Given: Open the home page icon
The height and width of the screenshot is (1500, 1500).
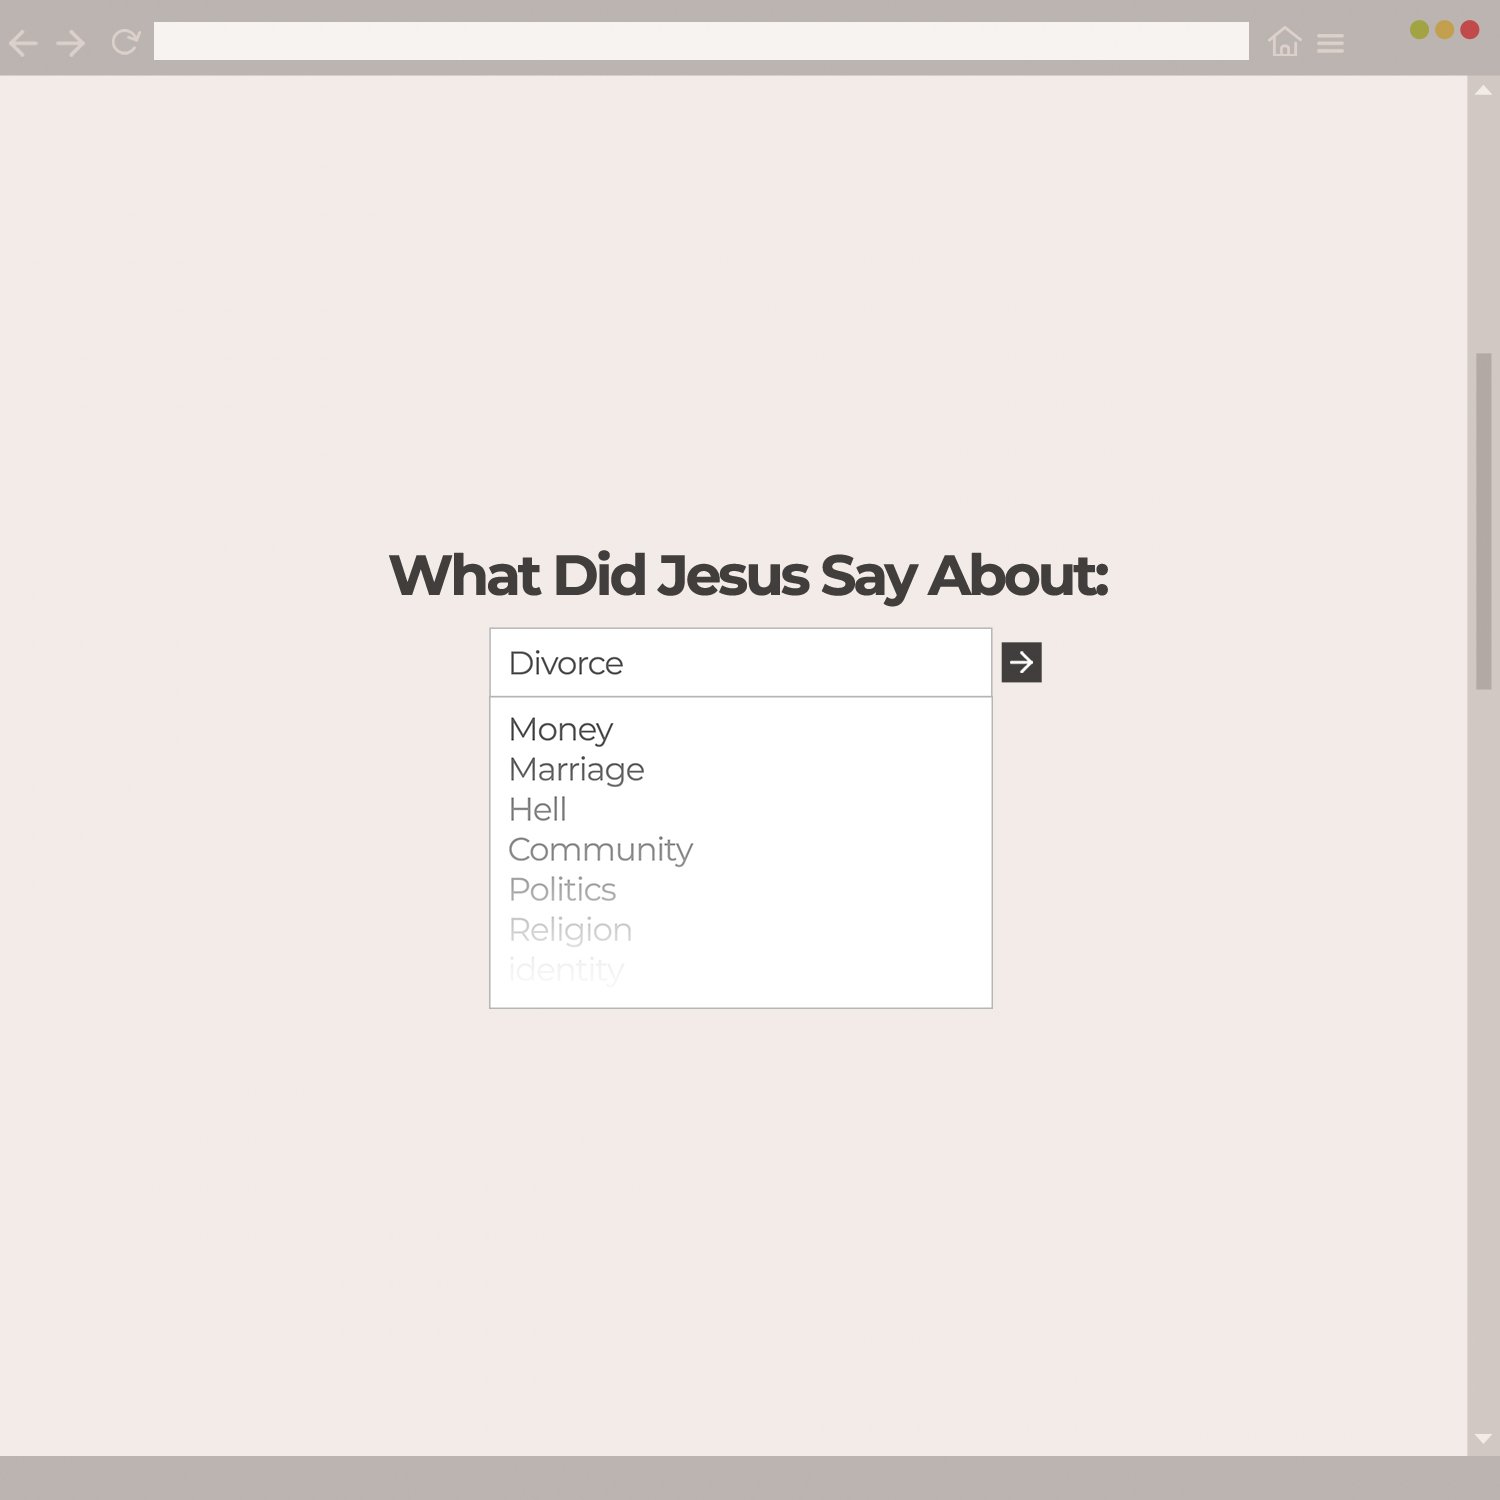Looking at the screenshot, I should tap(1284, 42).
